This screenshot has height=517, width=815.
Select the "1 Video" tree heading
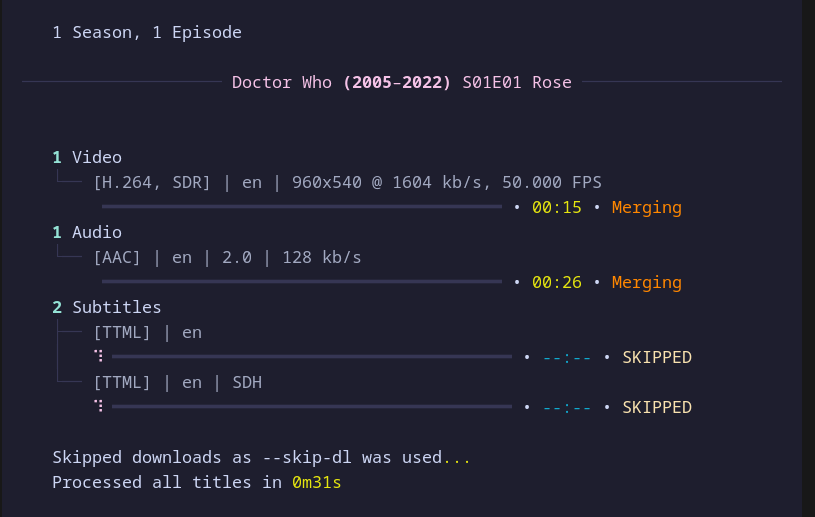click(87, 157)
